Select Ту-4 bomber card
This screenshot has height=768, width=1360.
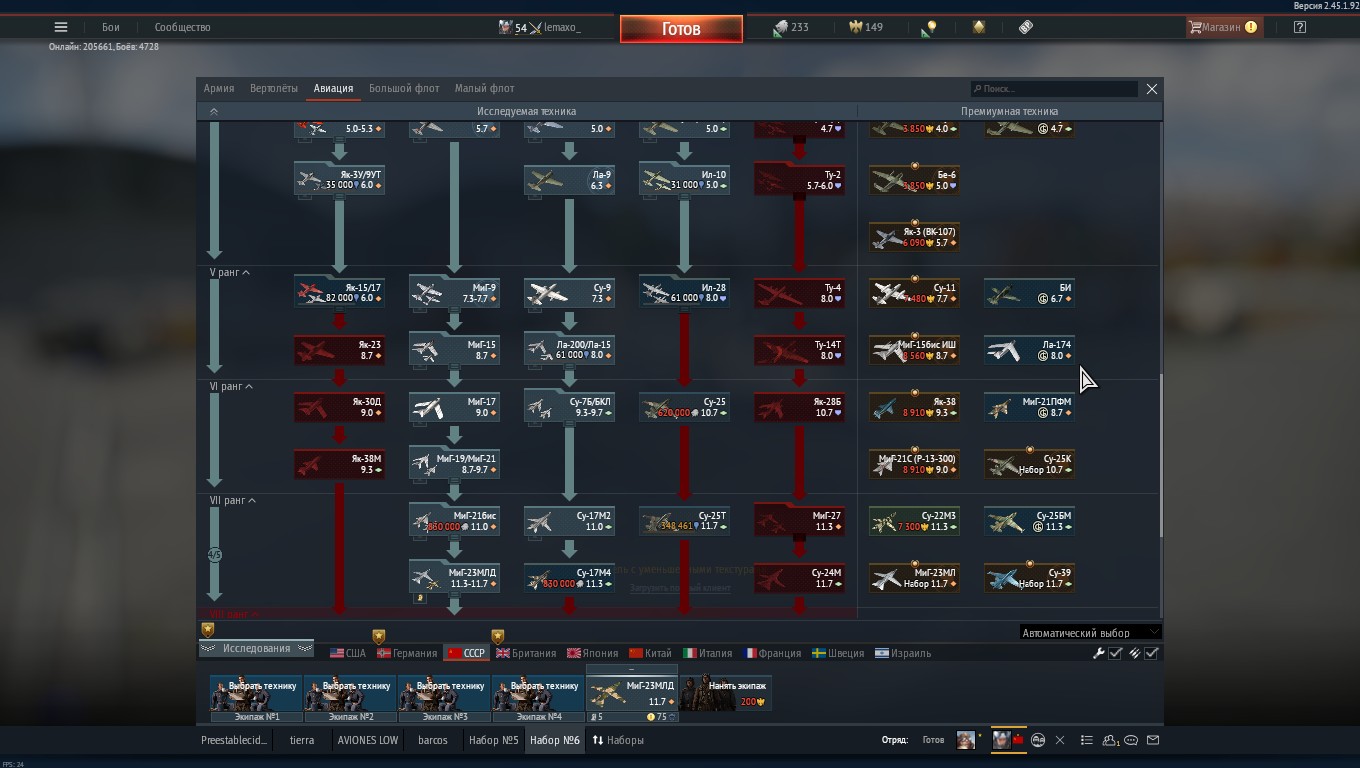(799, 292)
